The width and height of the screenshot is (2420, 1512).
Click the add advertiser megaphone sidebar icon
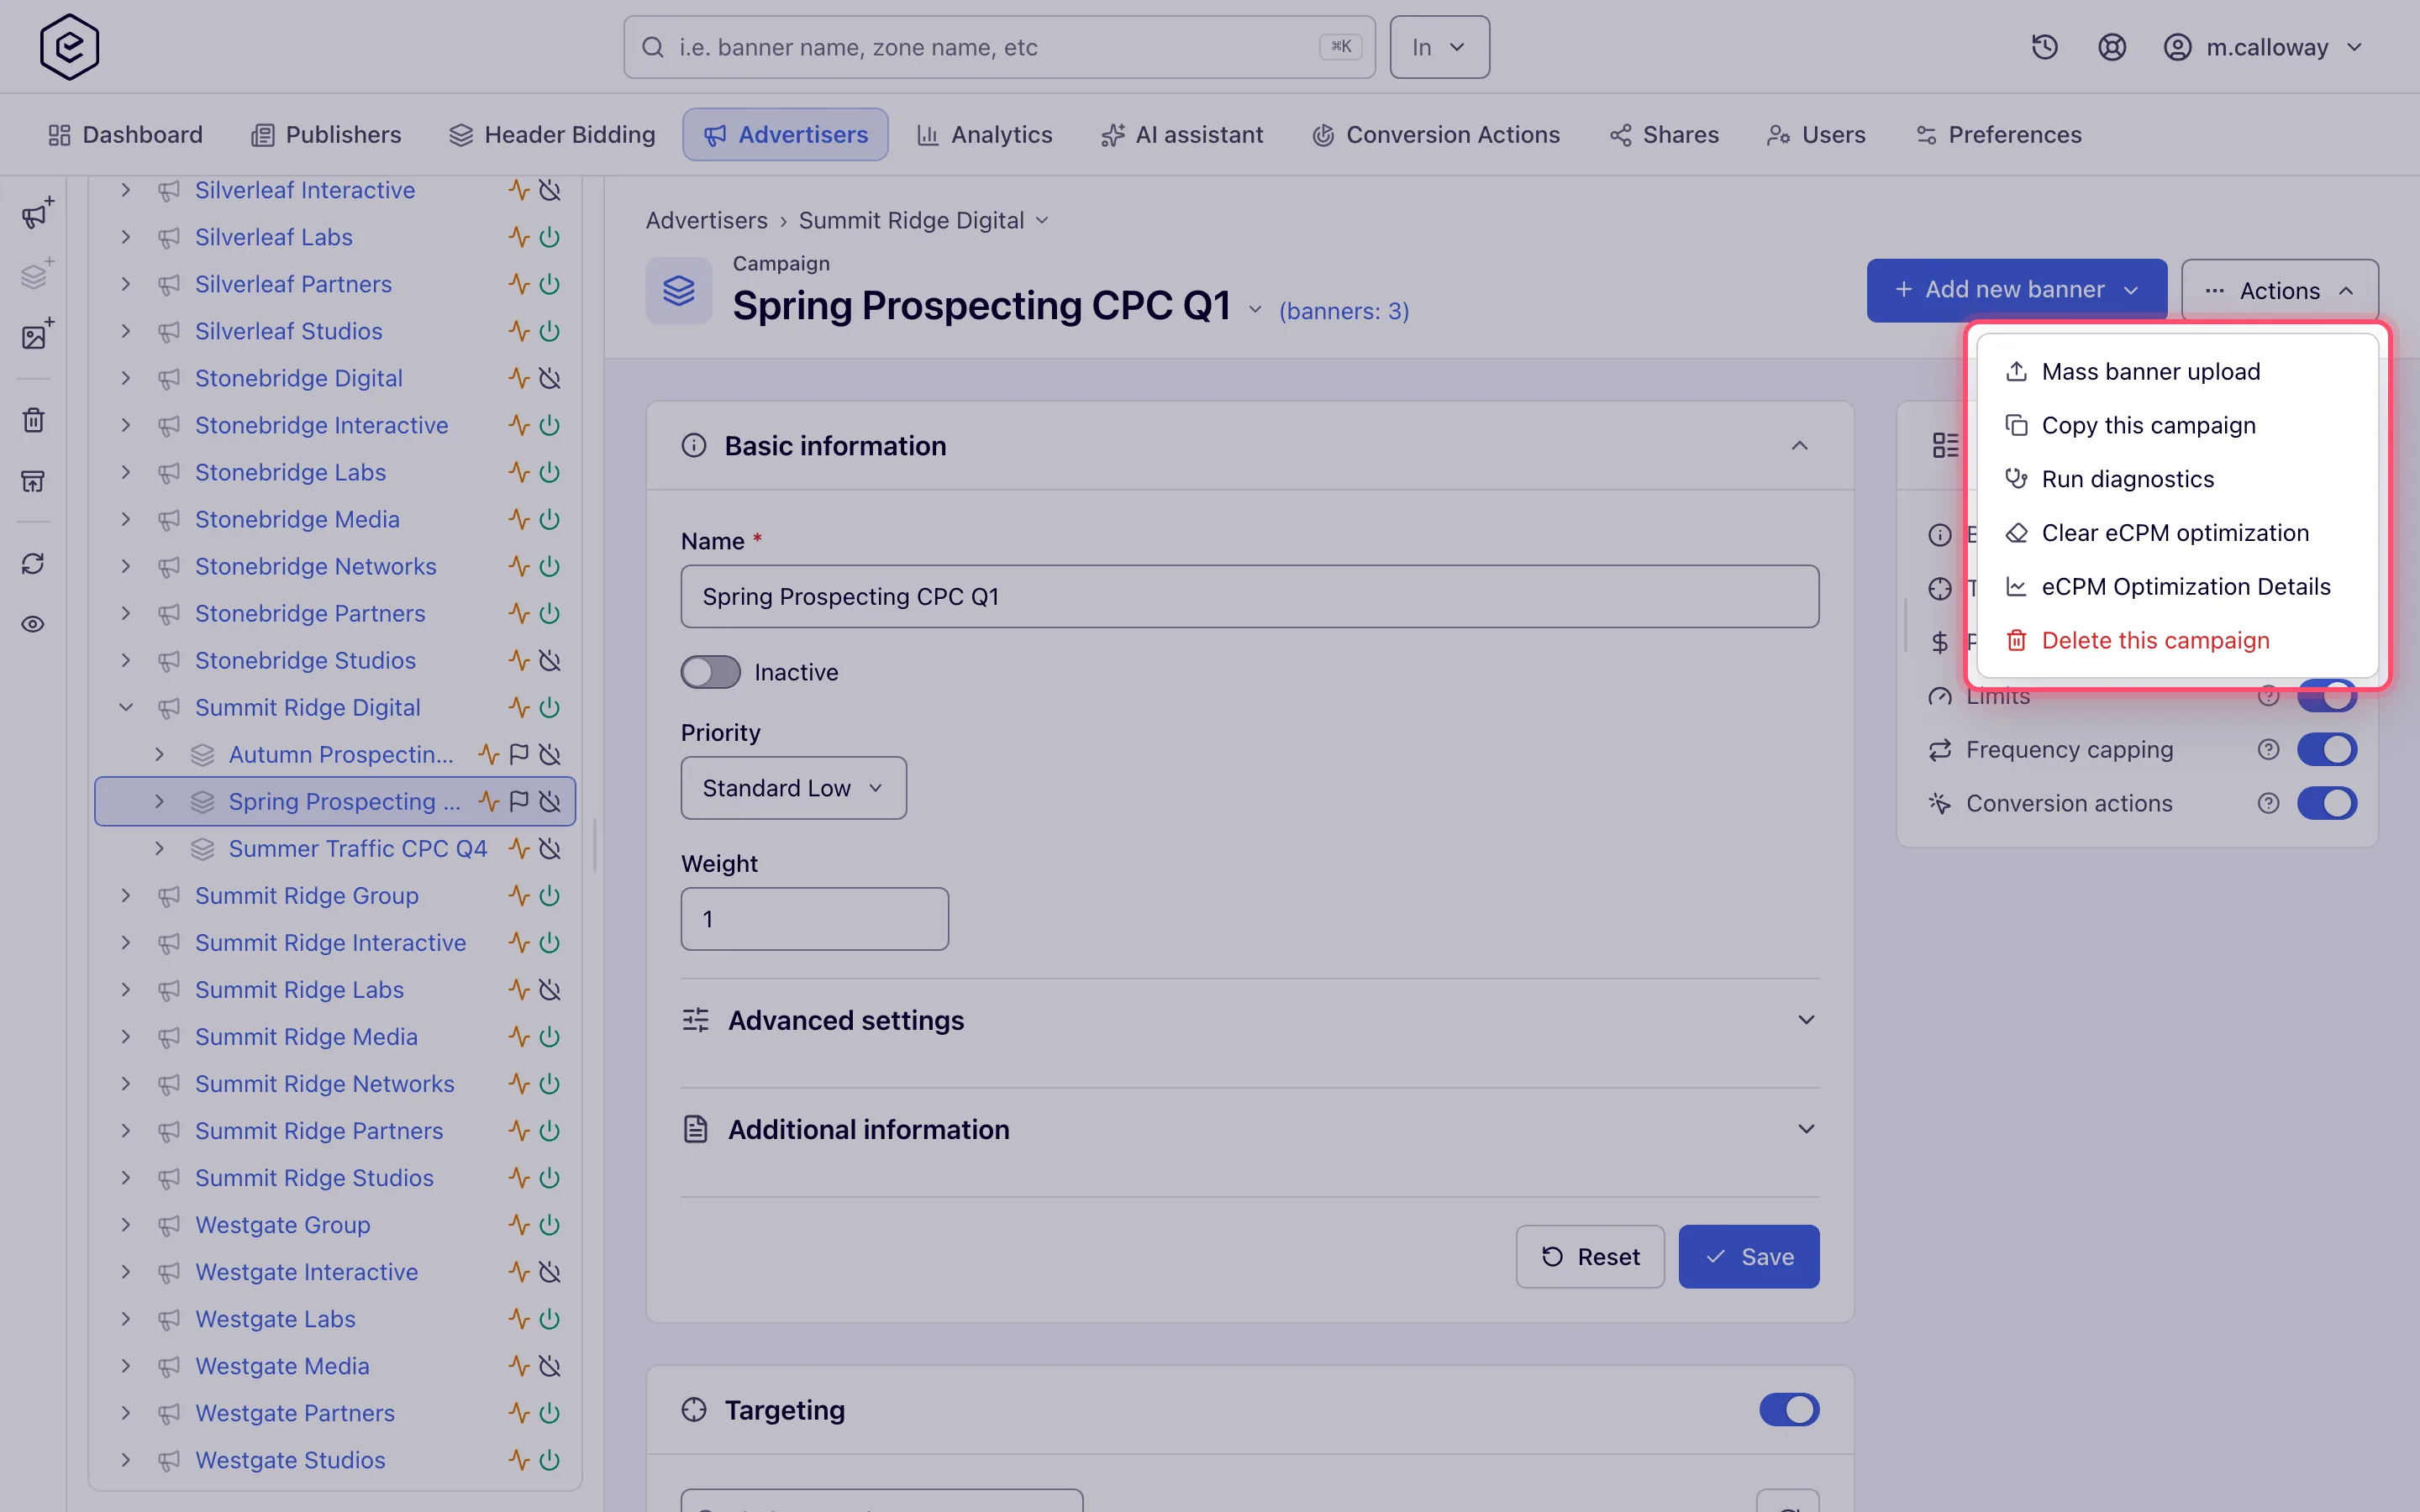click(36, 213)
